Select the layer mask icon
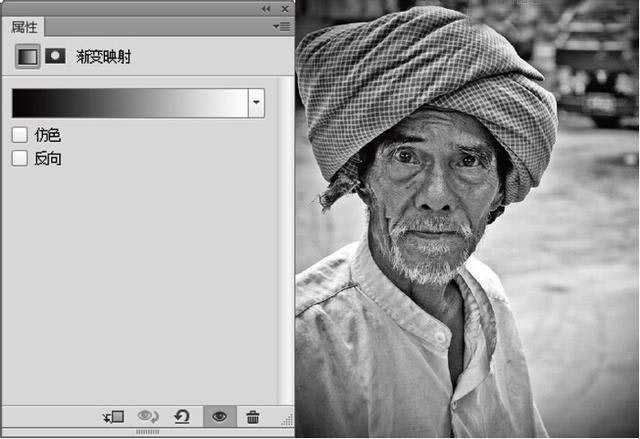The height and width of the screenshot is (439, 640). [56, 56]
